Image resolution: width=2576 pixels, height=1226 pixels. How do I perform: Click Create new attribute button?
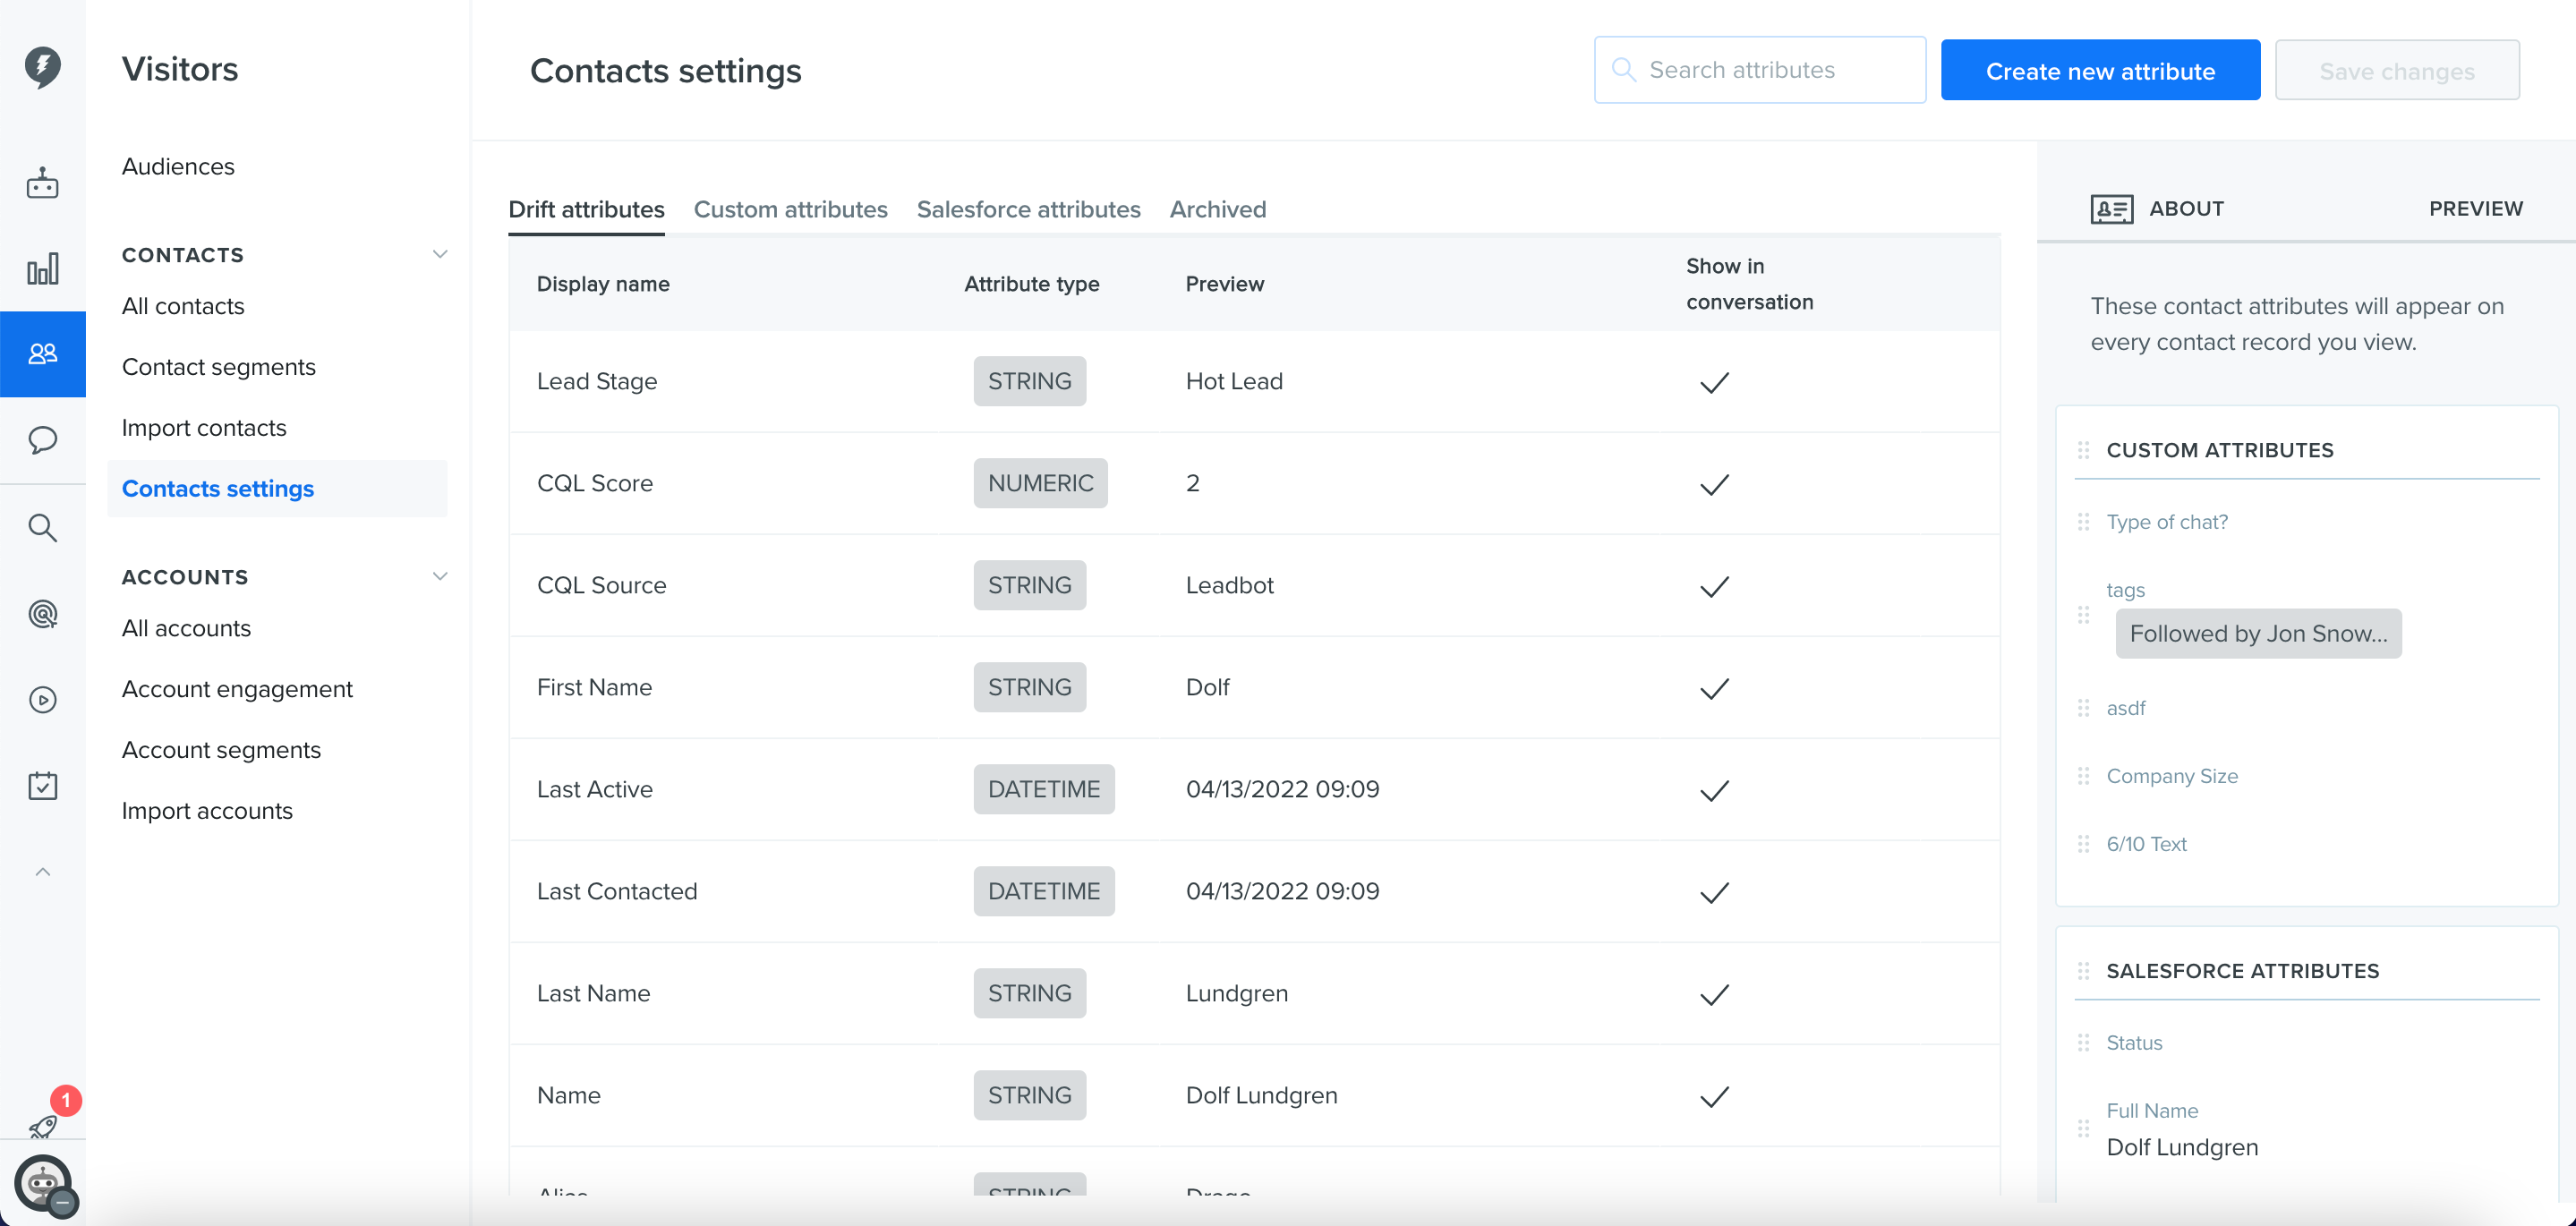point(2100,70)
